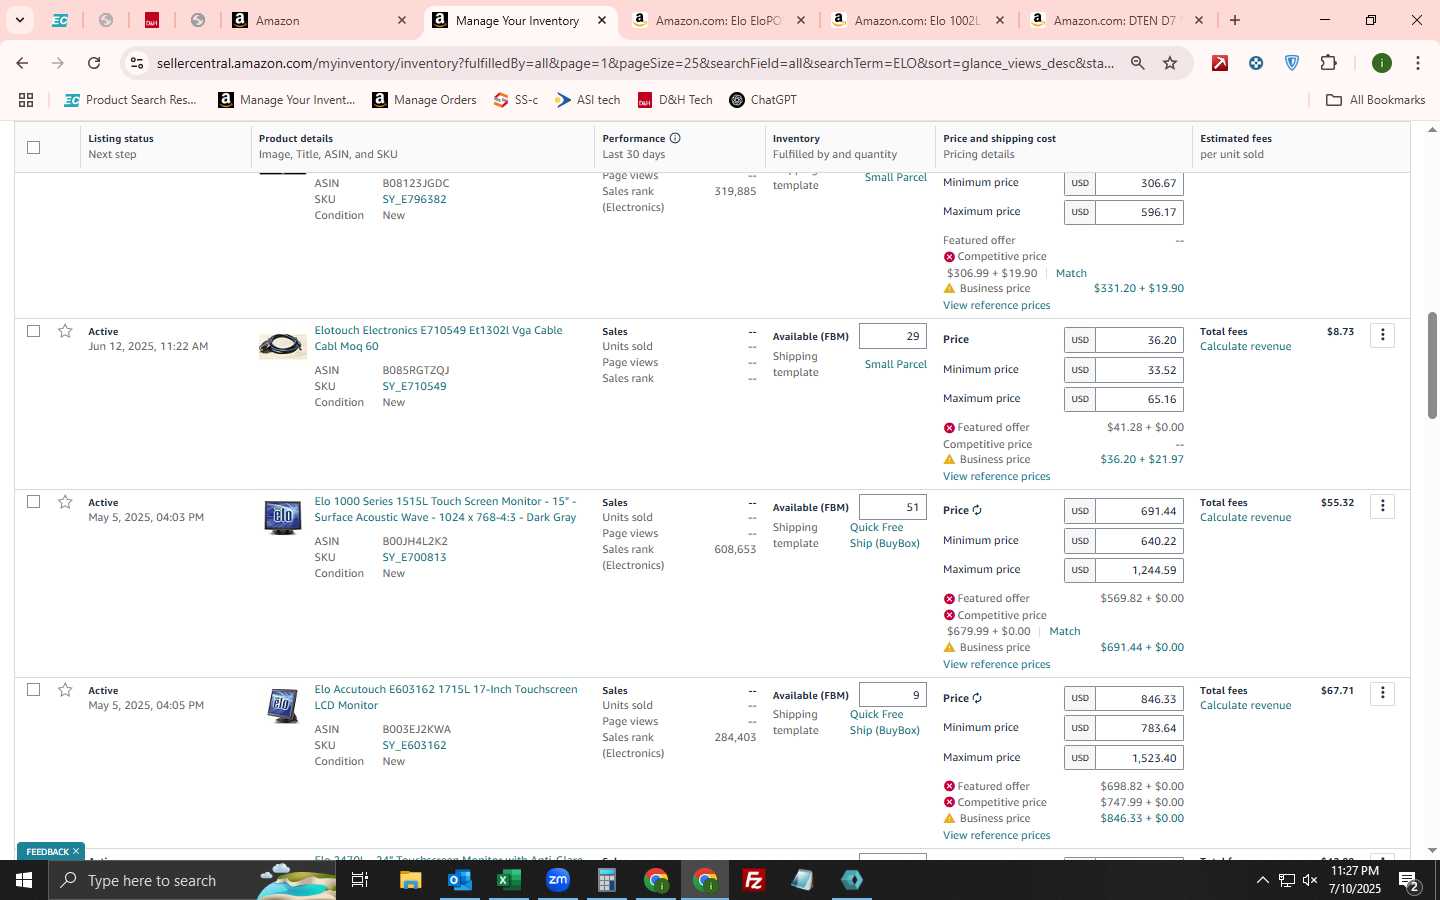Open Windows Start menu
The height and width of the screenshot is (900, 1440).
click(x=24, y=880)
